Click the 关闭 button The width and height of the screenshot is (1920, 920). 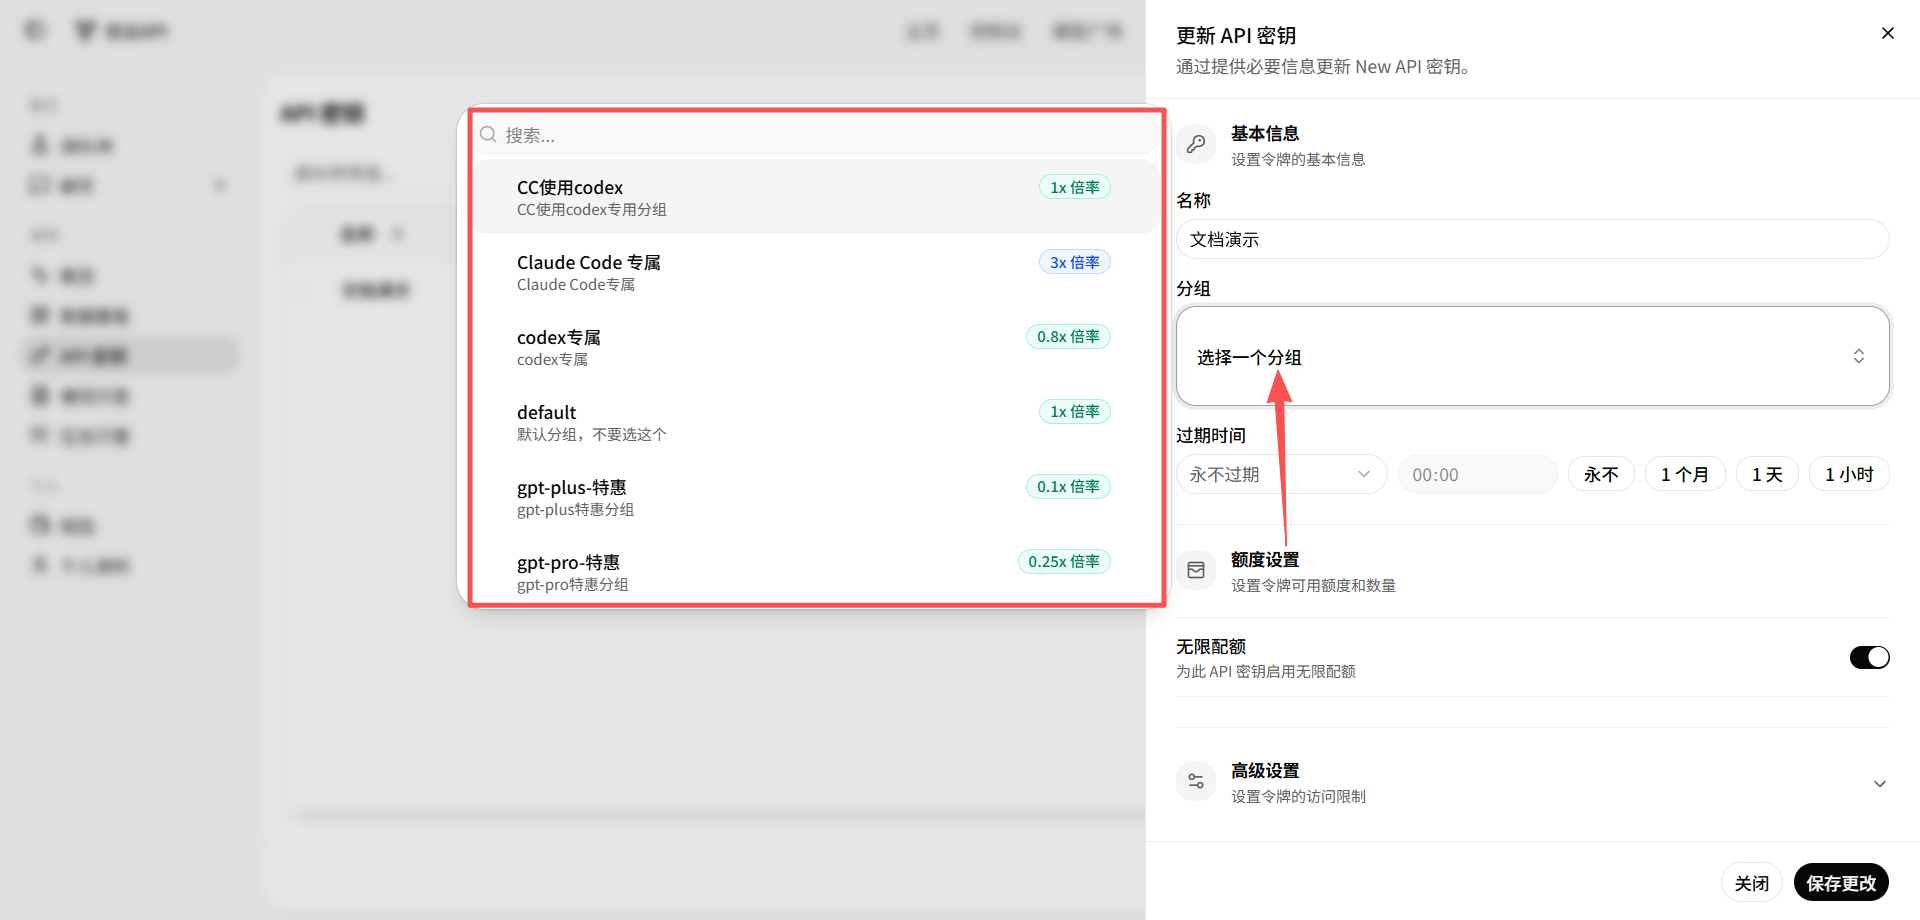(x=1751, y=883)
